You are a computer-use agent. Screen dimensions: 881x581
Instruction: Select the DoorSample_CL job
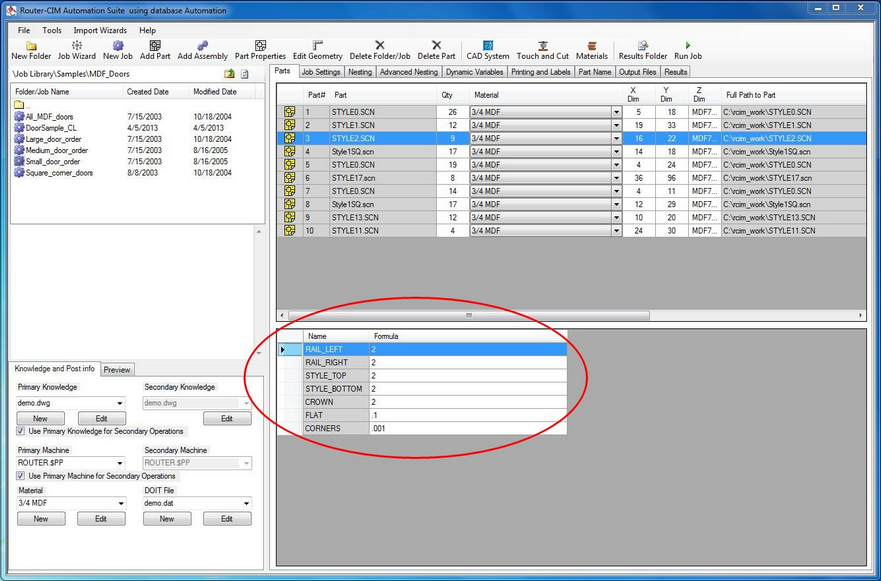51,128
